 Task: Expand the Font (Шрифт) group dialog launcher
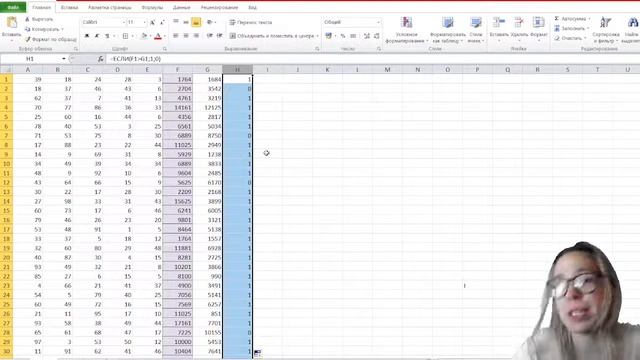click(164, 49)
